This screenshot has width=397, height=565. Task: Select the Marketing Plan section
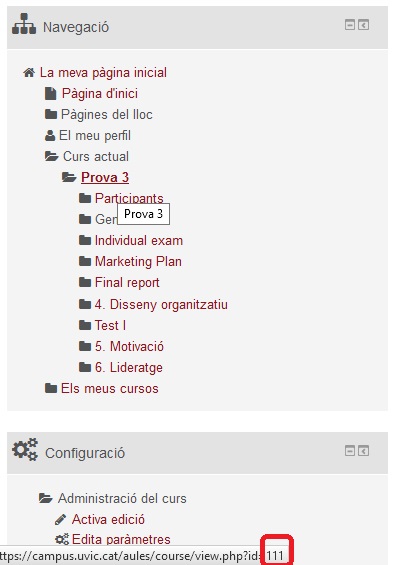pyautogui.click(x=138, y=261)
